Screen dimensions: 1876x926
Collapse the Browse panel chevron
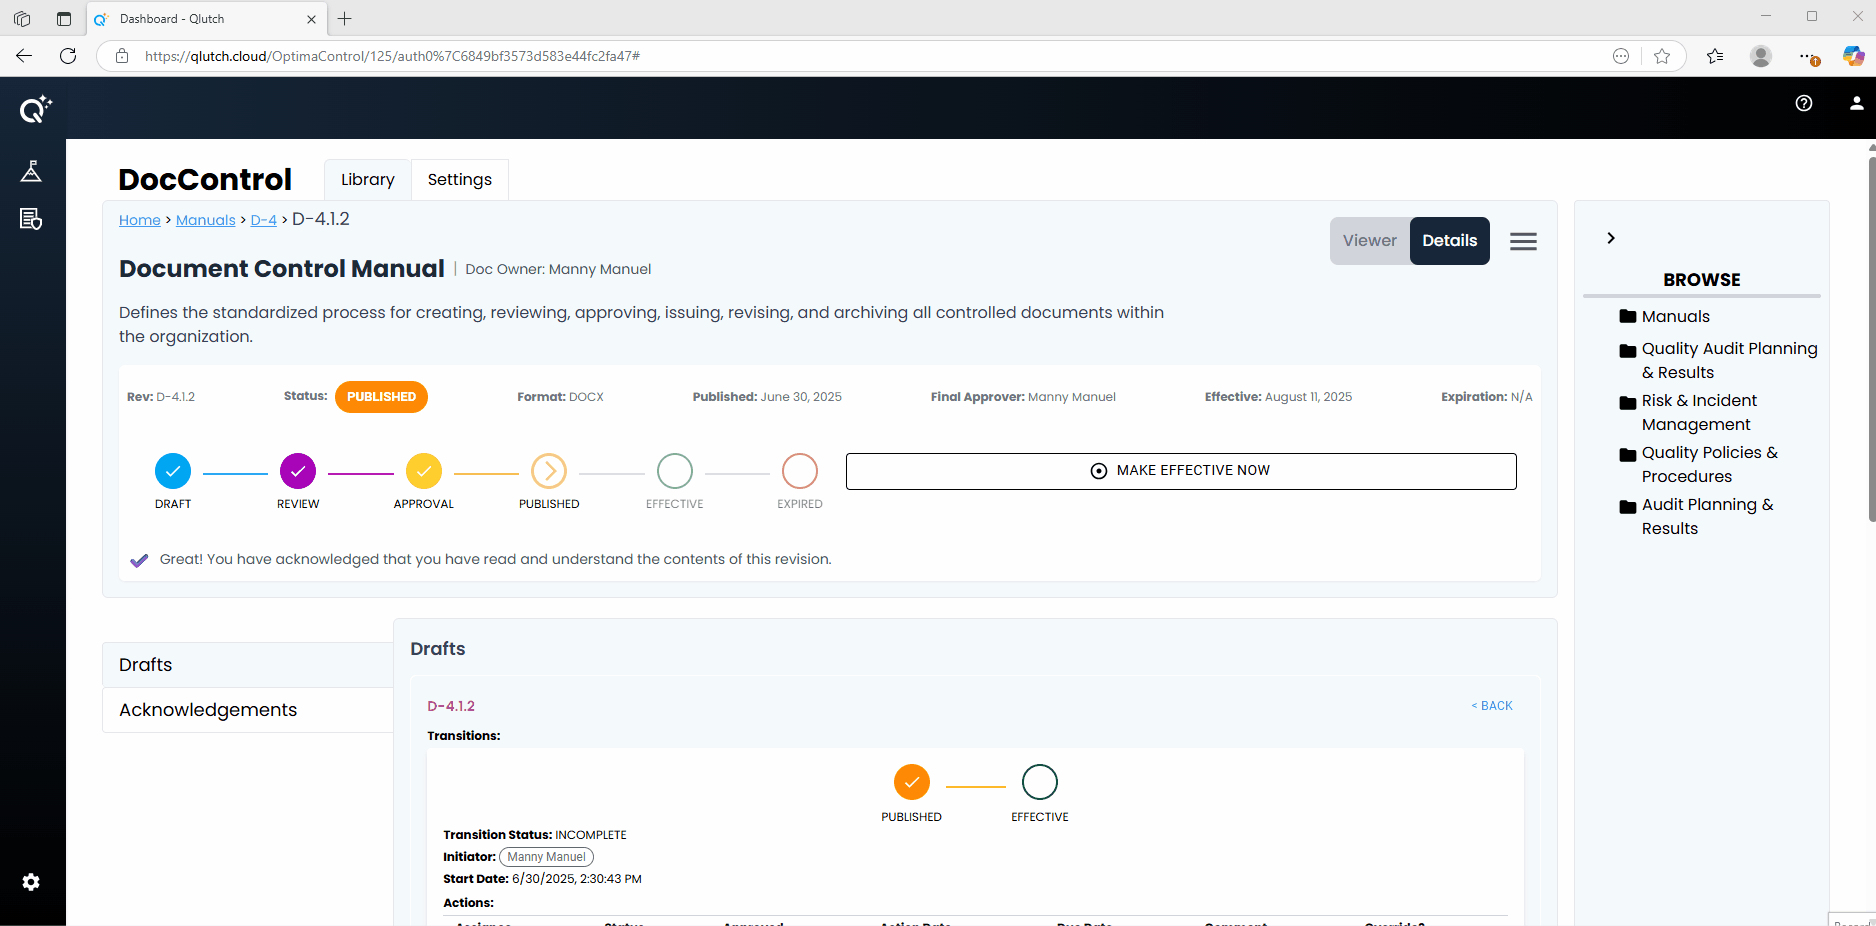tap(1610, 238)
